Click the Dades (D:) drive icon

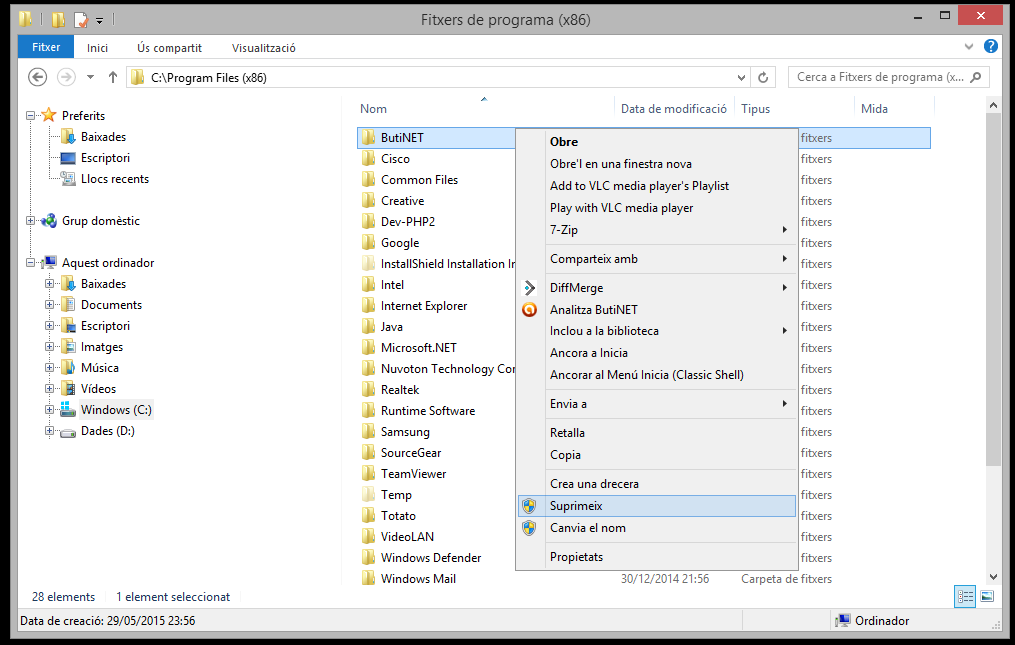tap(67, 431)
